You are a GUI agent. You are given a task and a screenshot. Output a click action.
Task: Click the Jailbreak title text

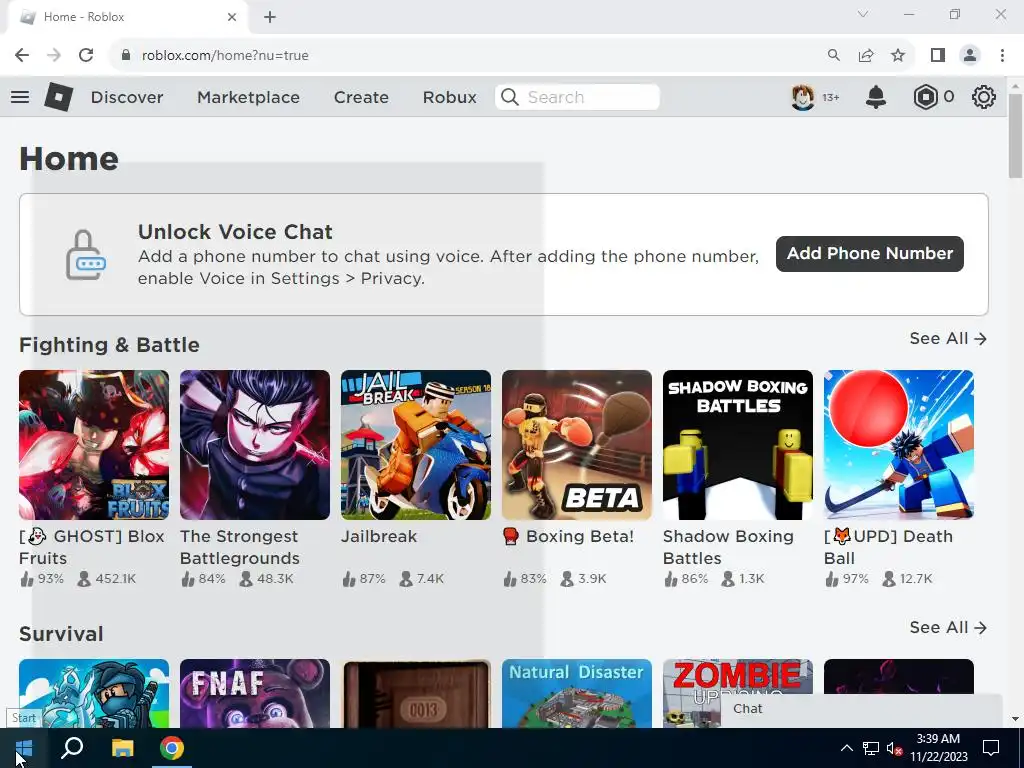(379, 536)
